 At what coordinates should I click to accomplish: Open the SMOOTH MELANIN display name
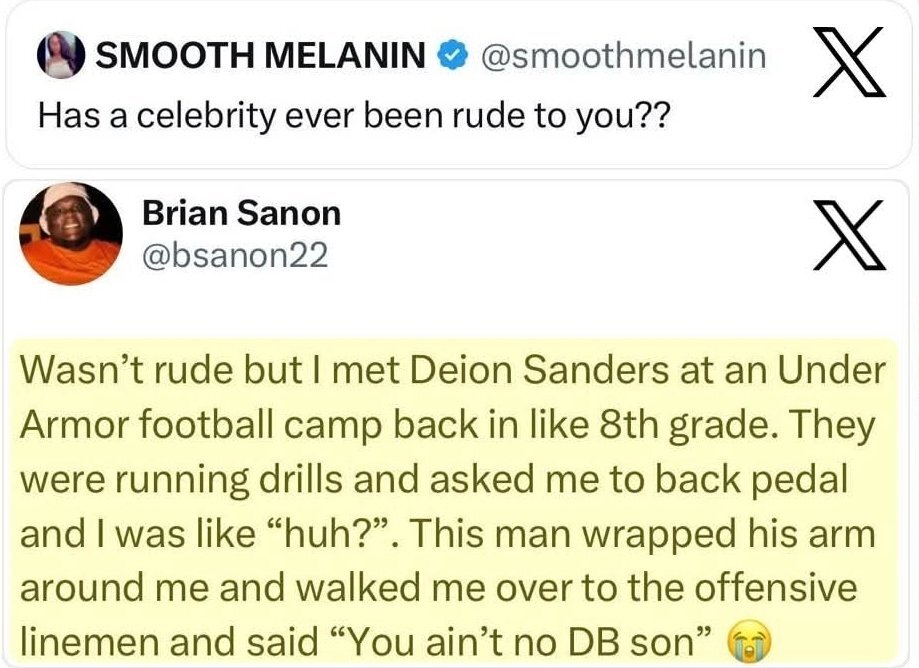coord(260,57)
